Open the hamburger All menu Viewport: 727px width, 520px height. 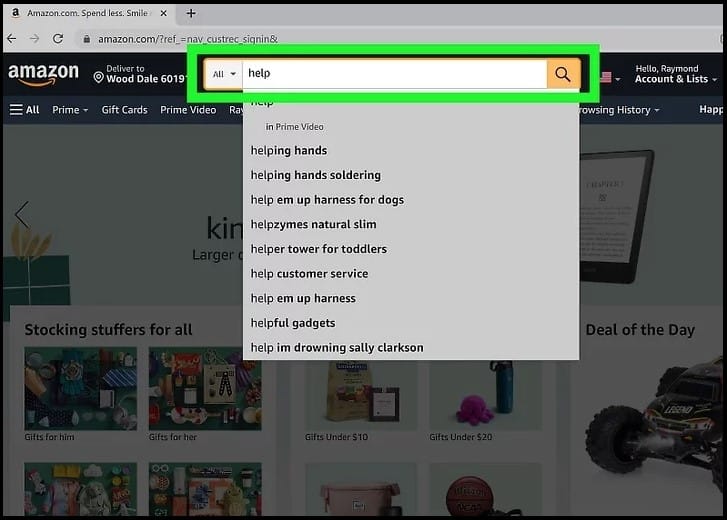[x=24, y=110]
